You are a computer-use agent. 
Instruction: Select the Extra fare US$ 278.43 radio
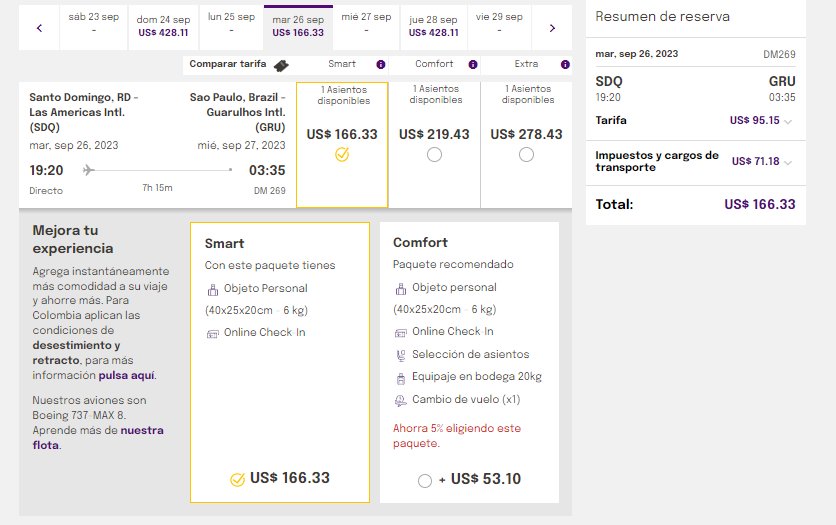(x=526, y=155)
